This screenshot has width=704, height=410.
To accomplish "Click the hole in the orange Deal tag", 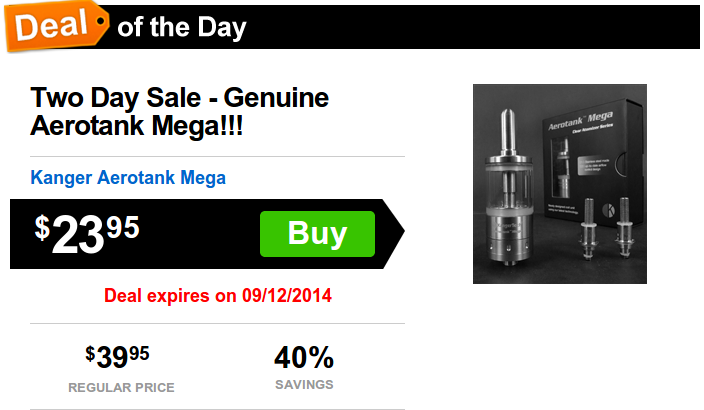I will (101, 21).
